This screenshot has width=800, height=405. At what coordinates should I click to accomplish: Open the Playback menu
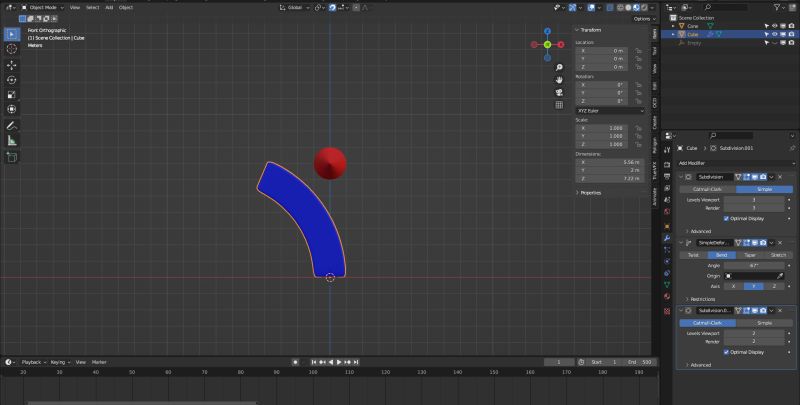coord(33,362)
